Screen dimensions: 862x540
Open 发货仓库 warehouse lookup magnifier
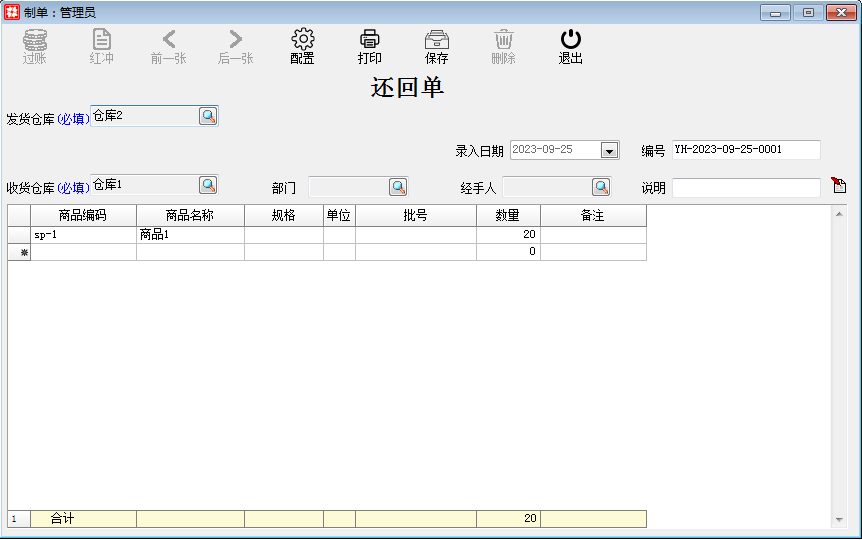pos(208,116)
